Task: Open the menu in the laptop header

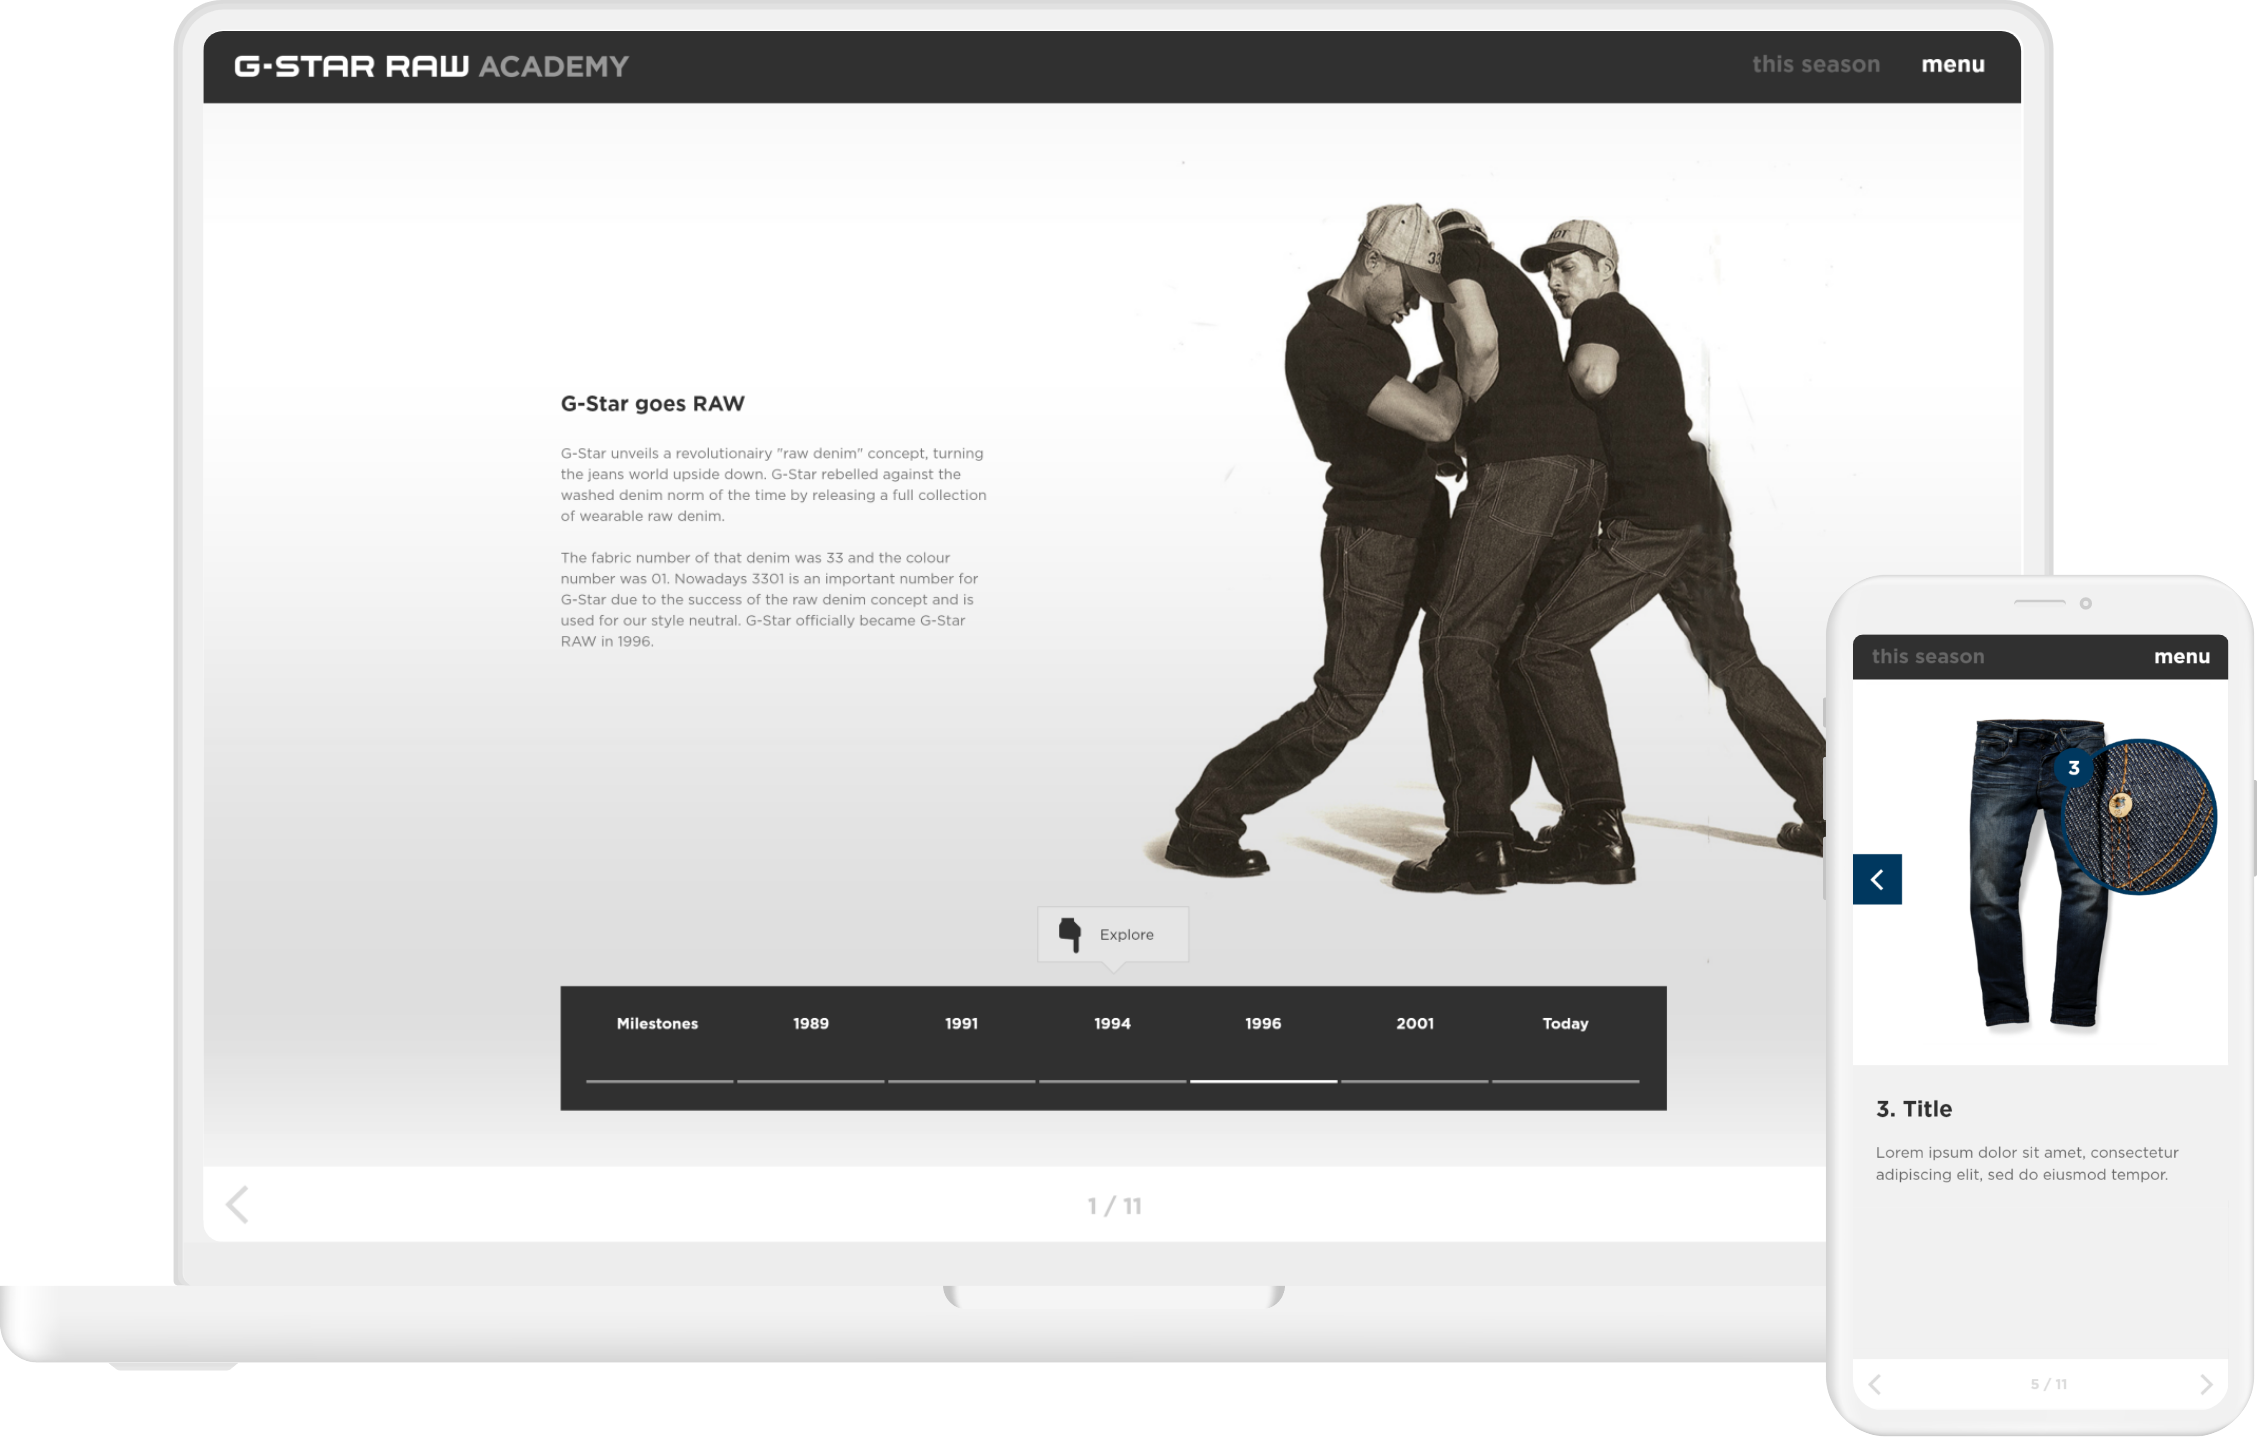Action: tap(1952, 65)
